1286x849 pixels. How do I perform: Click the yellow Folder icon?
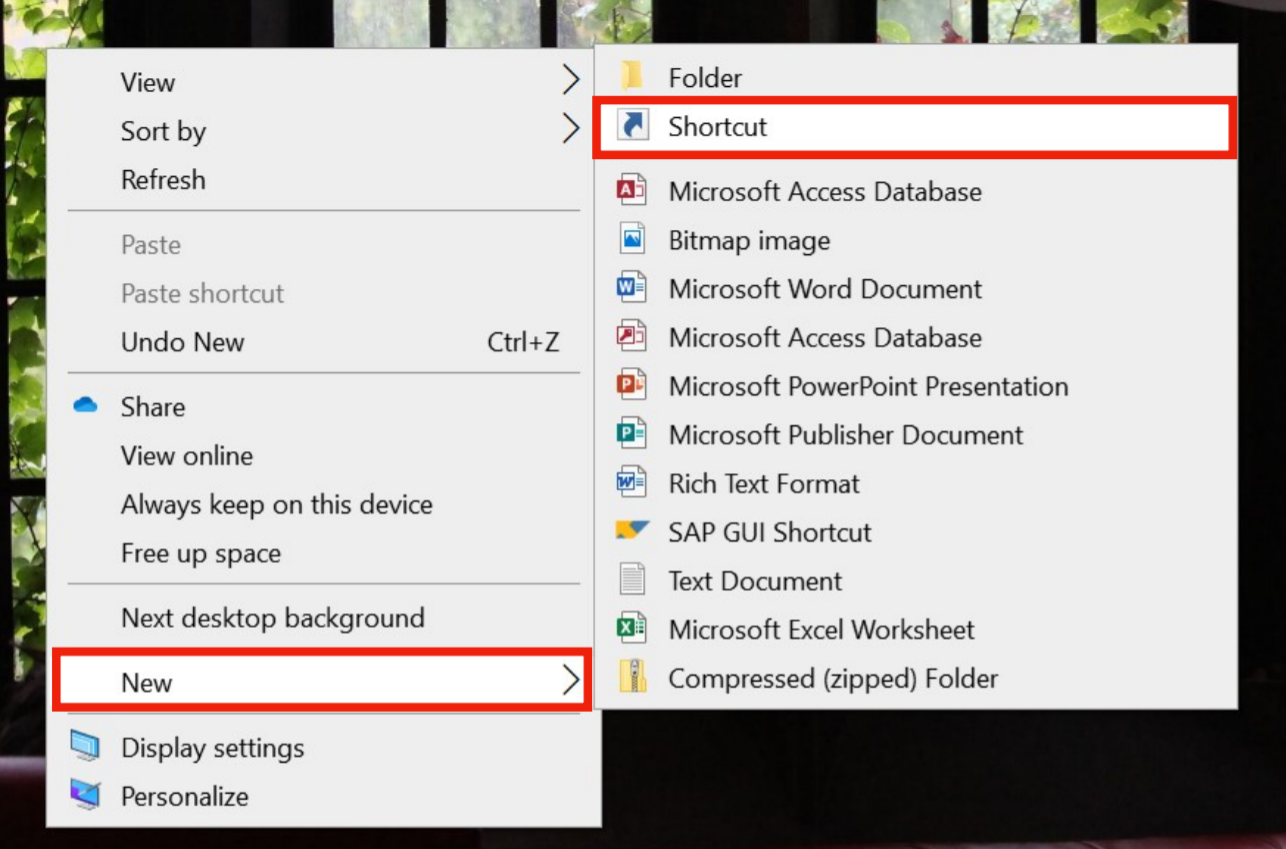(632, 77)
